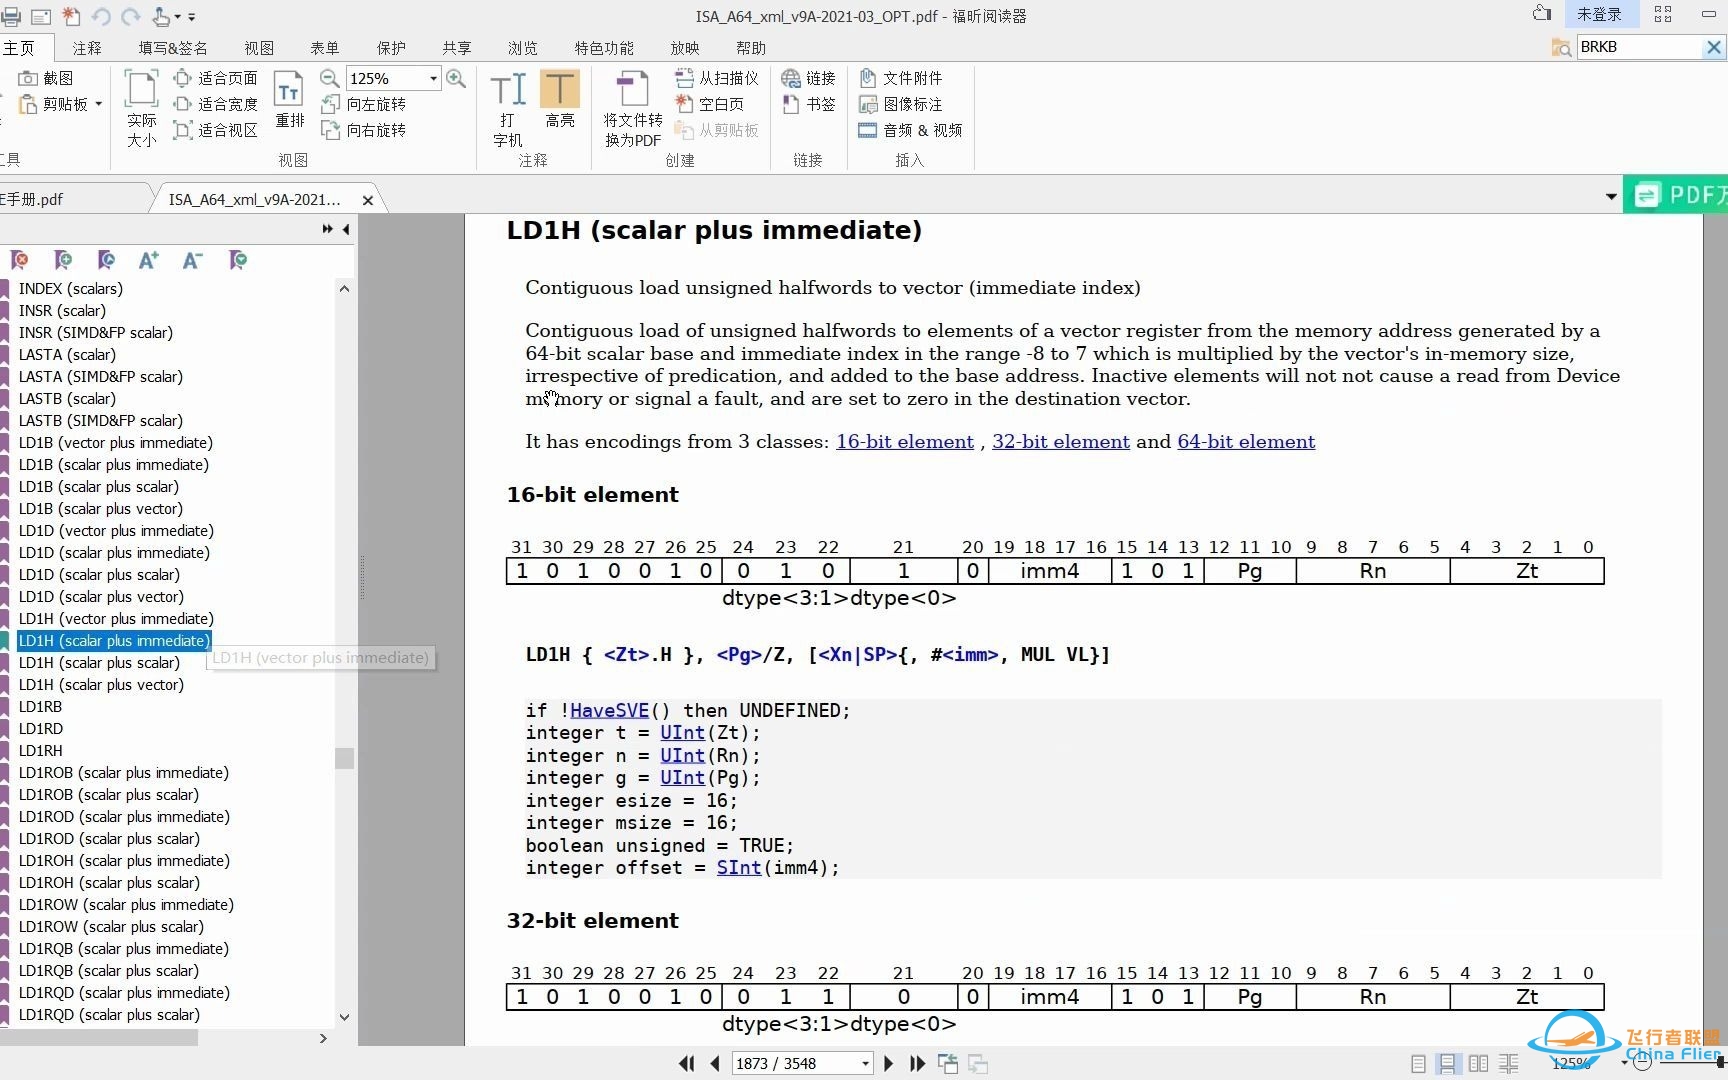Click 文件附件 file attachment tool

(x=901, y=78)
